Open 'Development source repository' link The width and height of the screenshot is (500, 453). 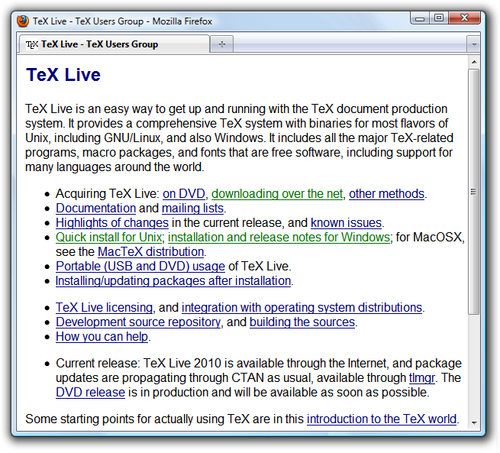click(x=138, y=322)
